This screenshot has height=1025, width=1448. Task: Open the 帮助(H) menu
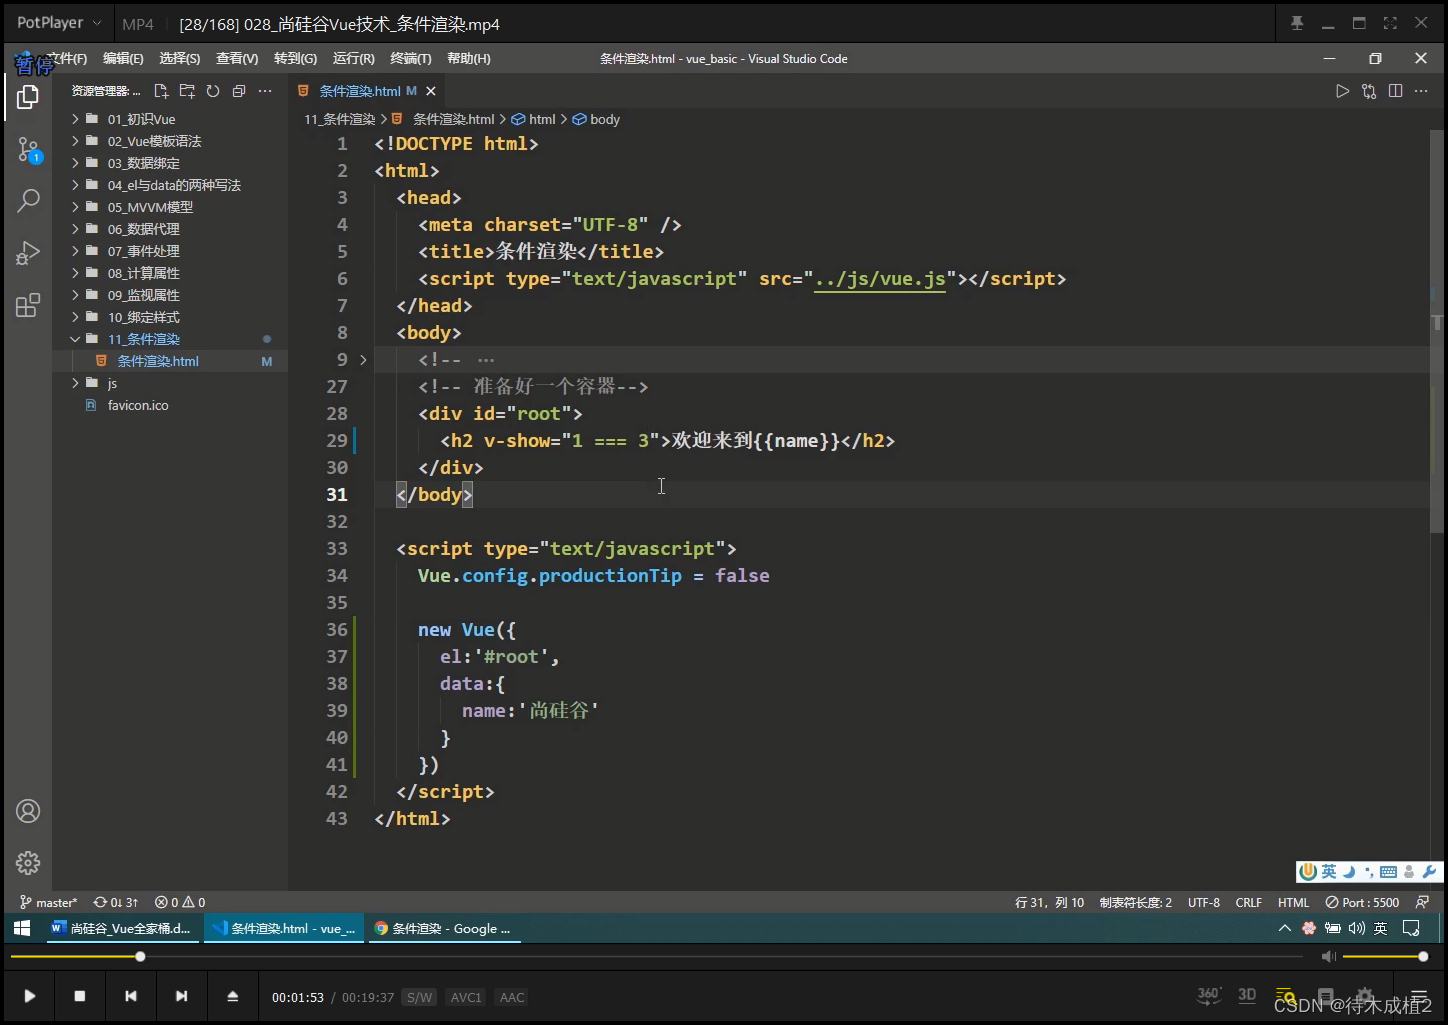click(469, 59)
